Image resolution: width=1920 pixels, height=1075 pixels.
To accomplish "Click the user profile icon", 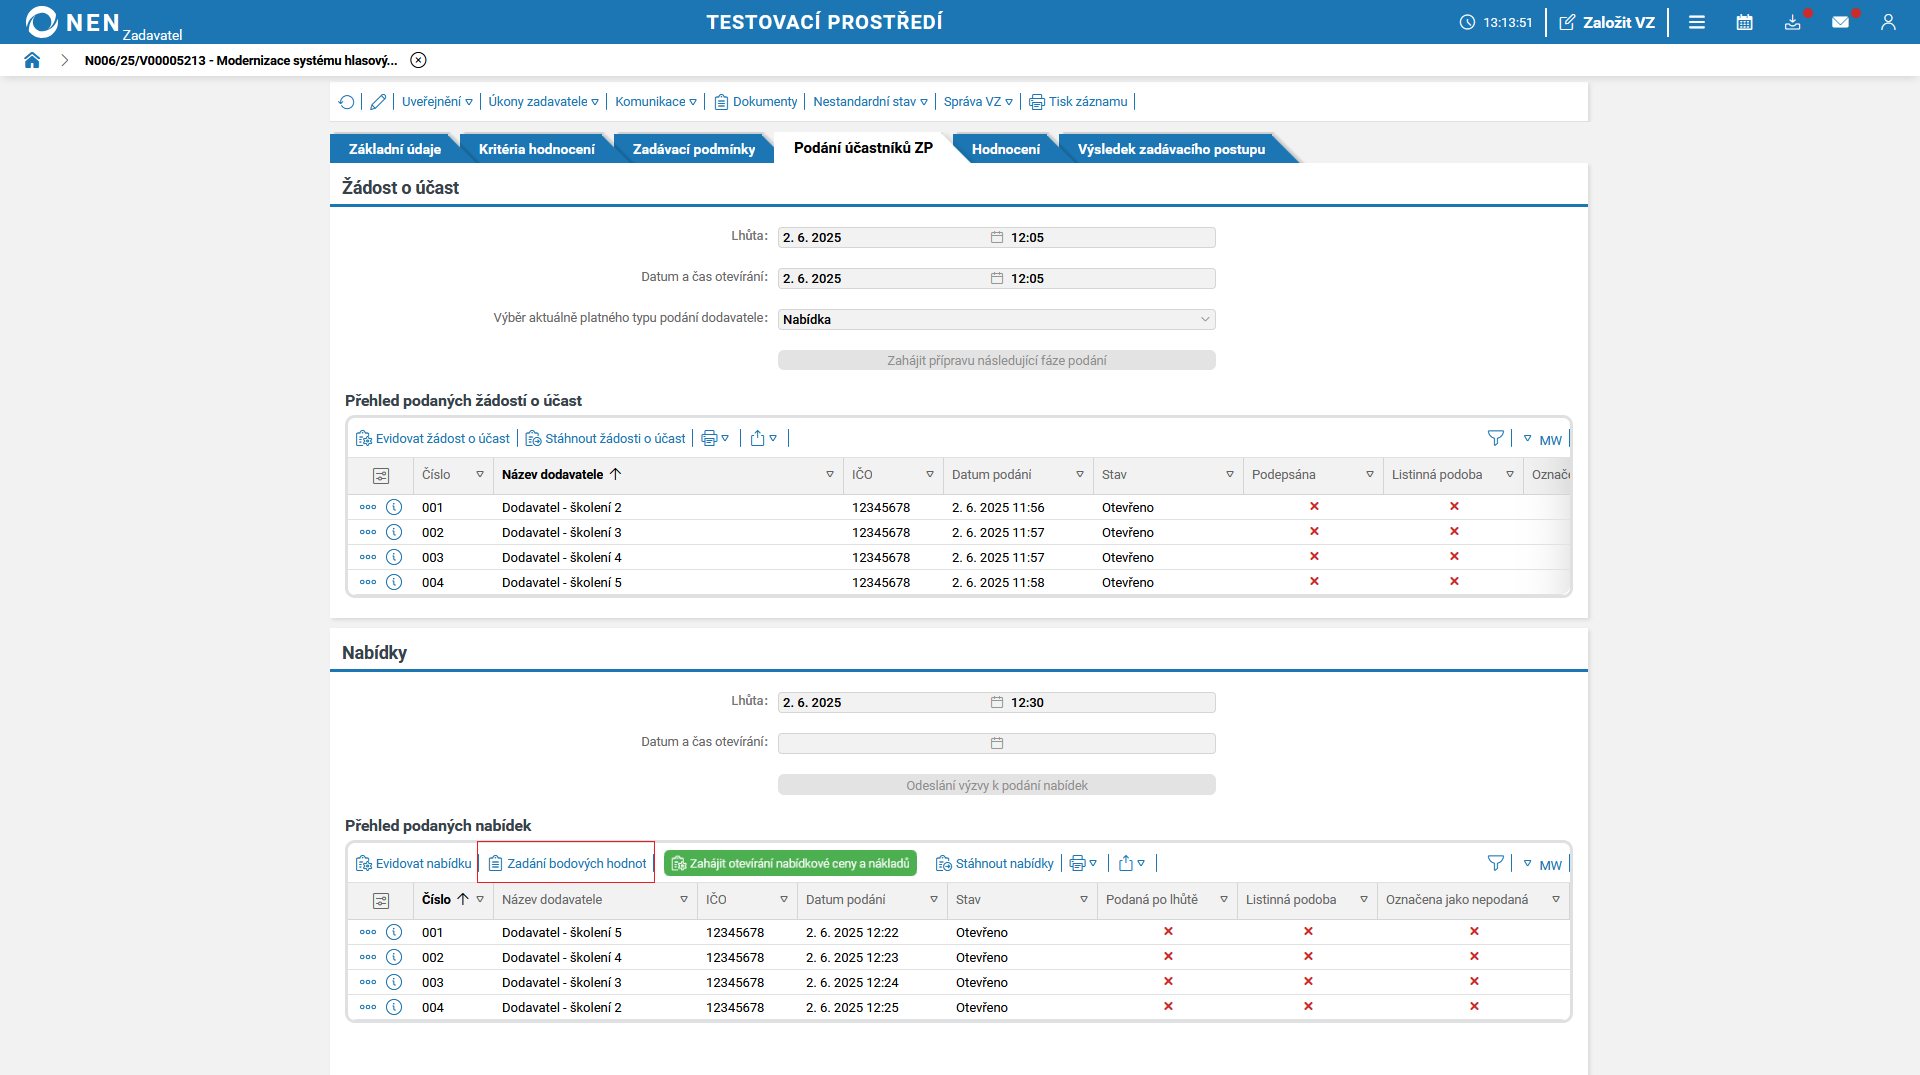I will click(x=1888, y=22).
